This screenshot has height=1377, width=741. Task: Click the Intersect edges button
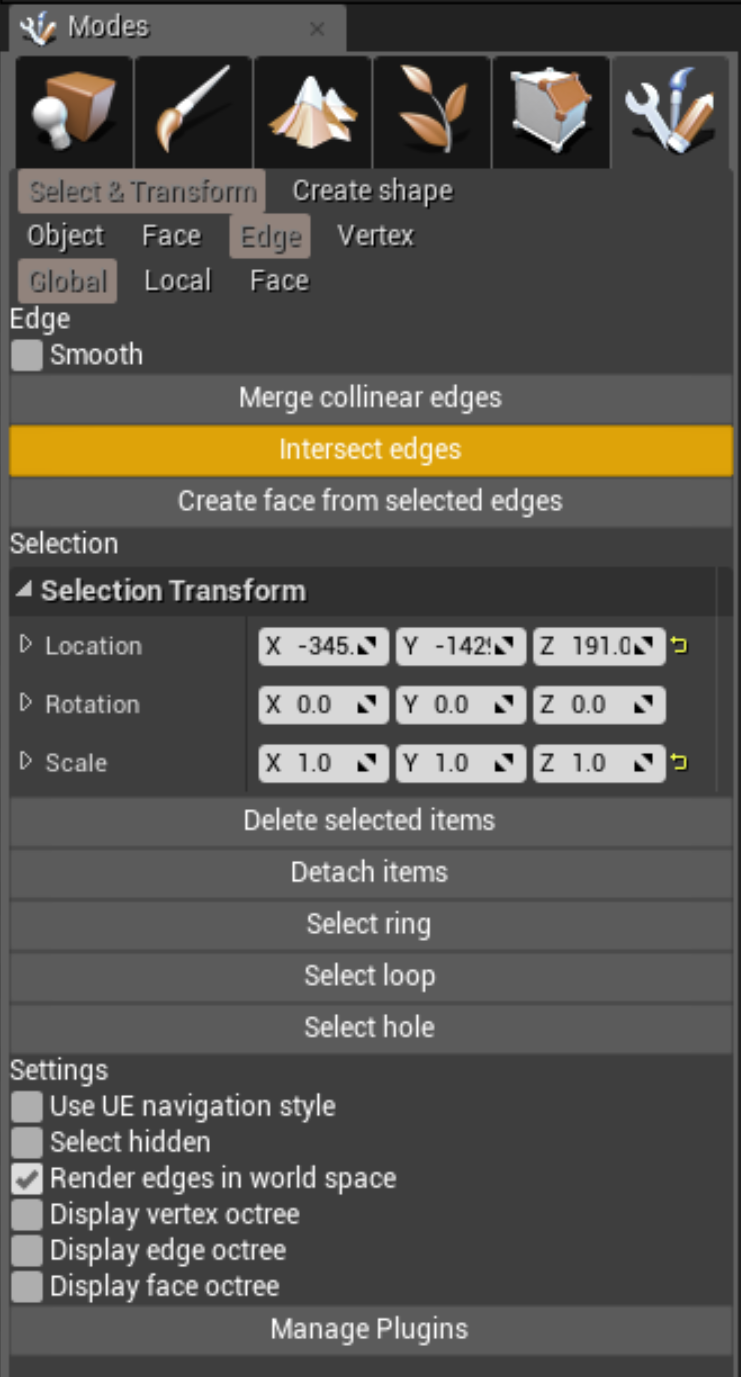pyautogui.click(x=371, y=450)
